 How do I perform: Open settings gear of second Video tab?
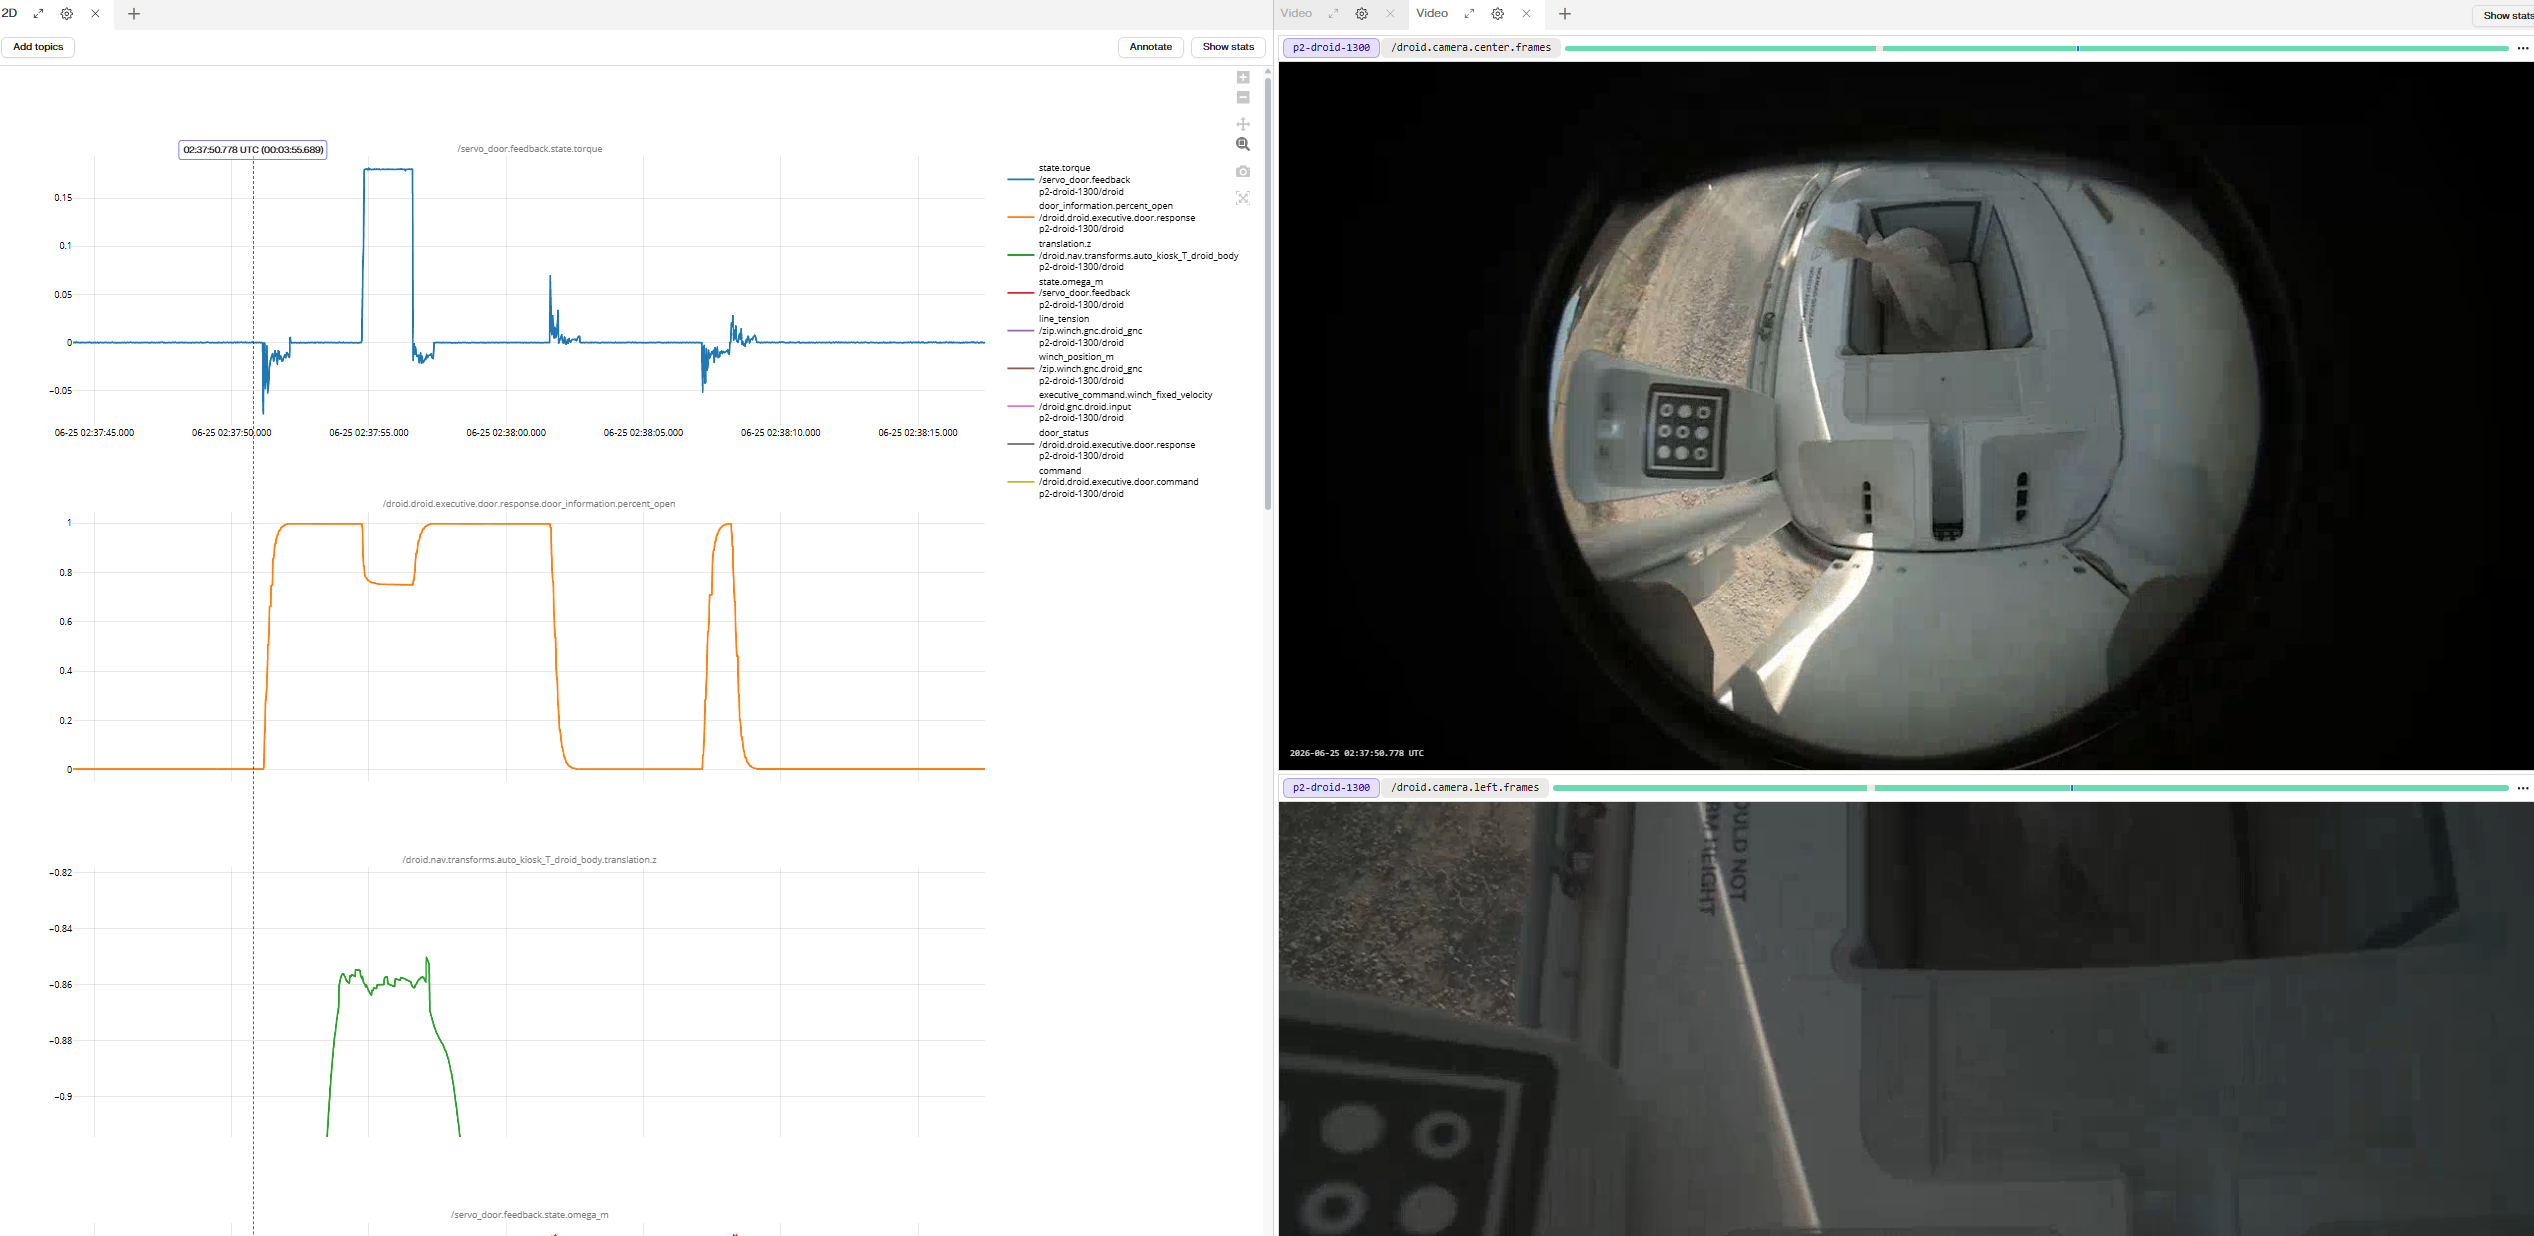point(1498,14)
